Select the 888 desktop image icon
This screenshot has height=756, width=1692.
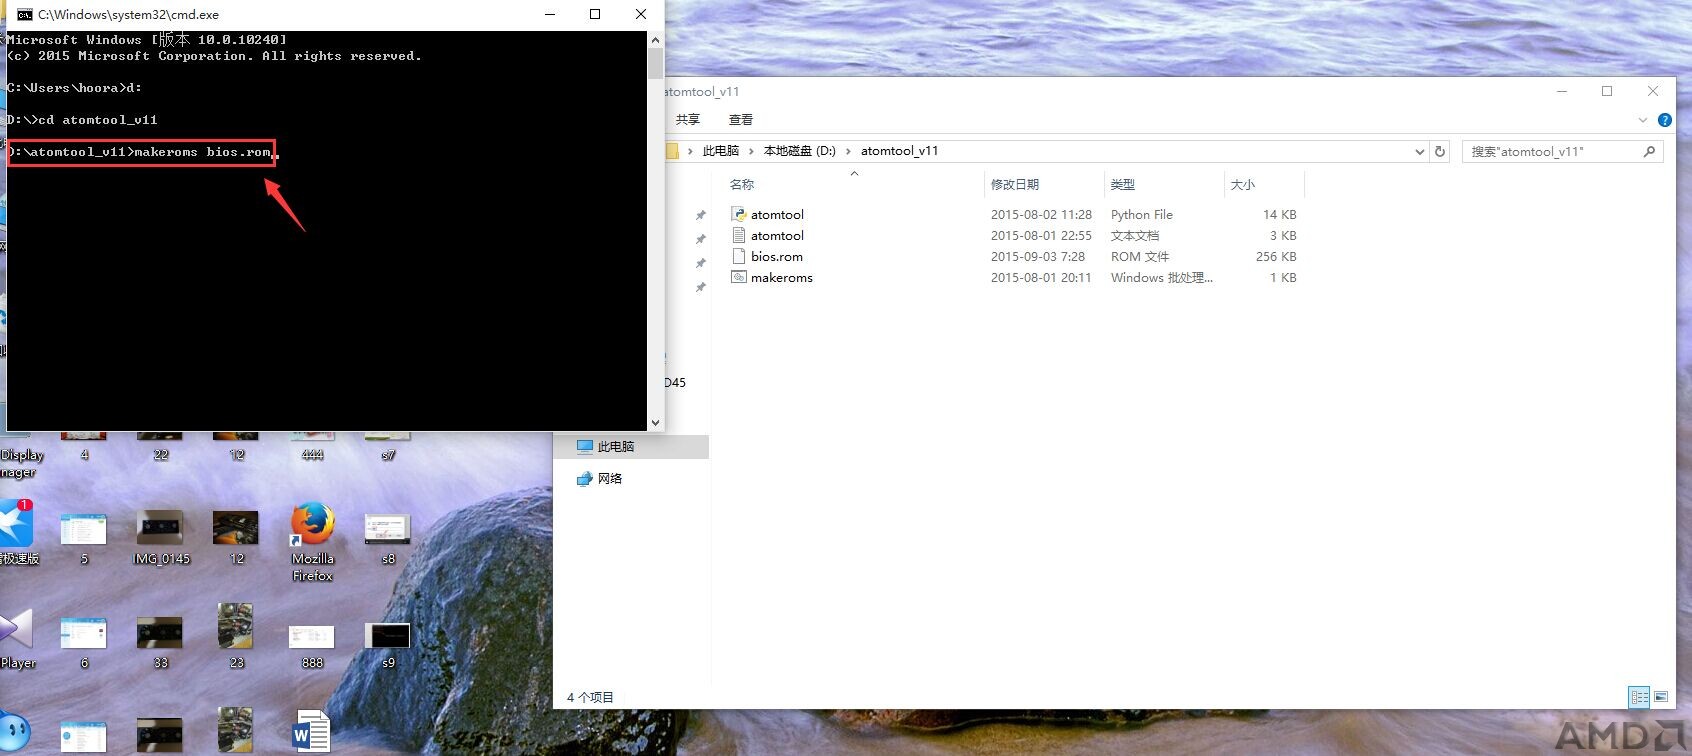pyautogui.click(x=312, y=645)
